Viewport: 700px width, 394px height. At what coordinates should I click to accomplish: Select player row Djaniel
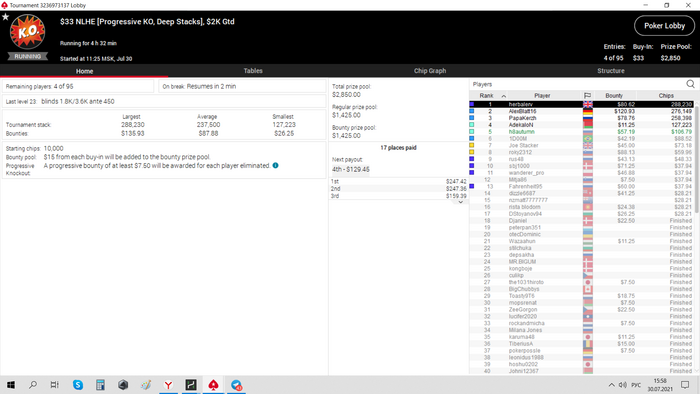582,221
